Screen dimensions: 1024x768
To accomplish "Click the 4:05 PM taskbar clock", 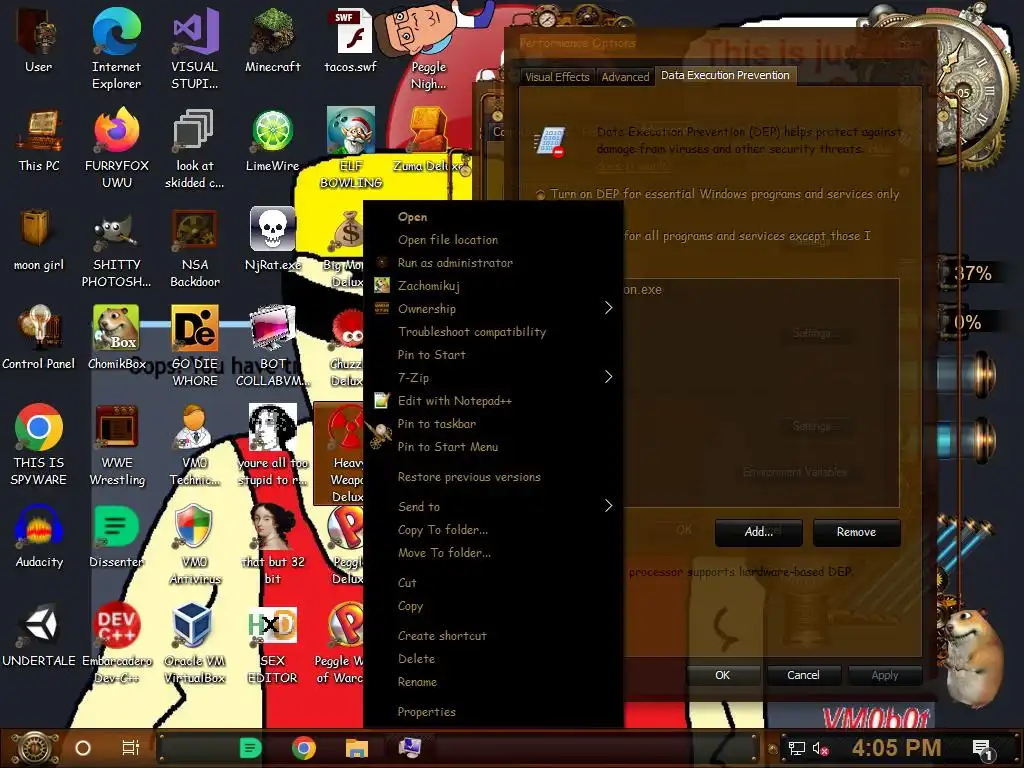I will pyautogui.click(x=896, y=748).
